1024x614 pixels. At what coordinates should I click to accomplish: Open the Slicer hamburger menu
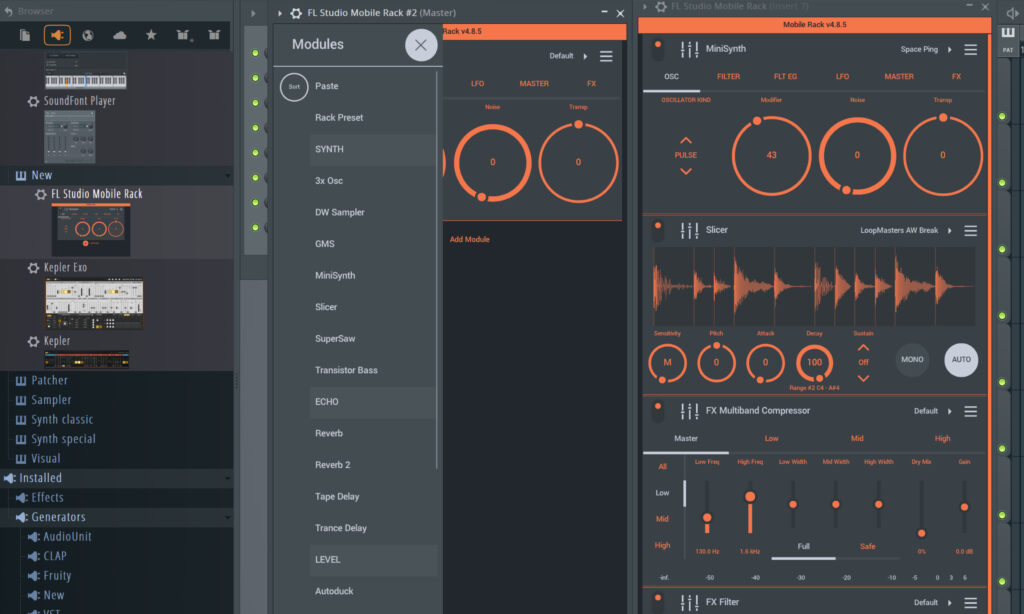pyautogui.click(x=970, y=231)
